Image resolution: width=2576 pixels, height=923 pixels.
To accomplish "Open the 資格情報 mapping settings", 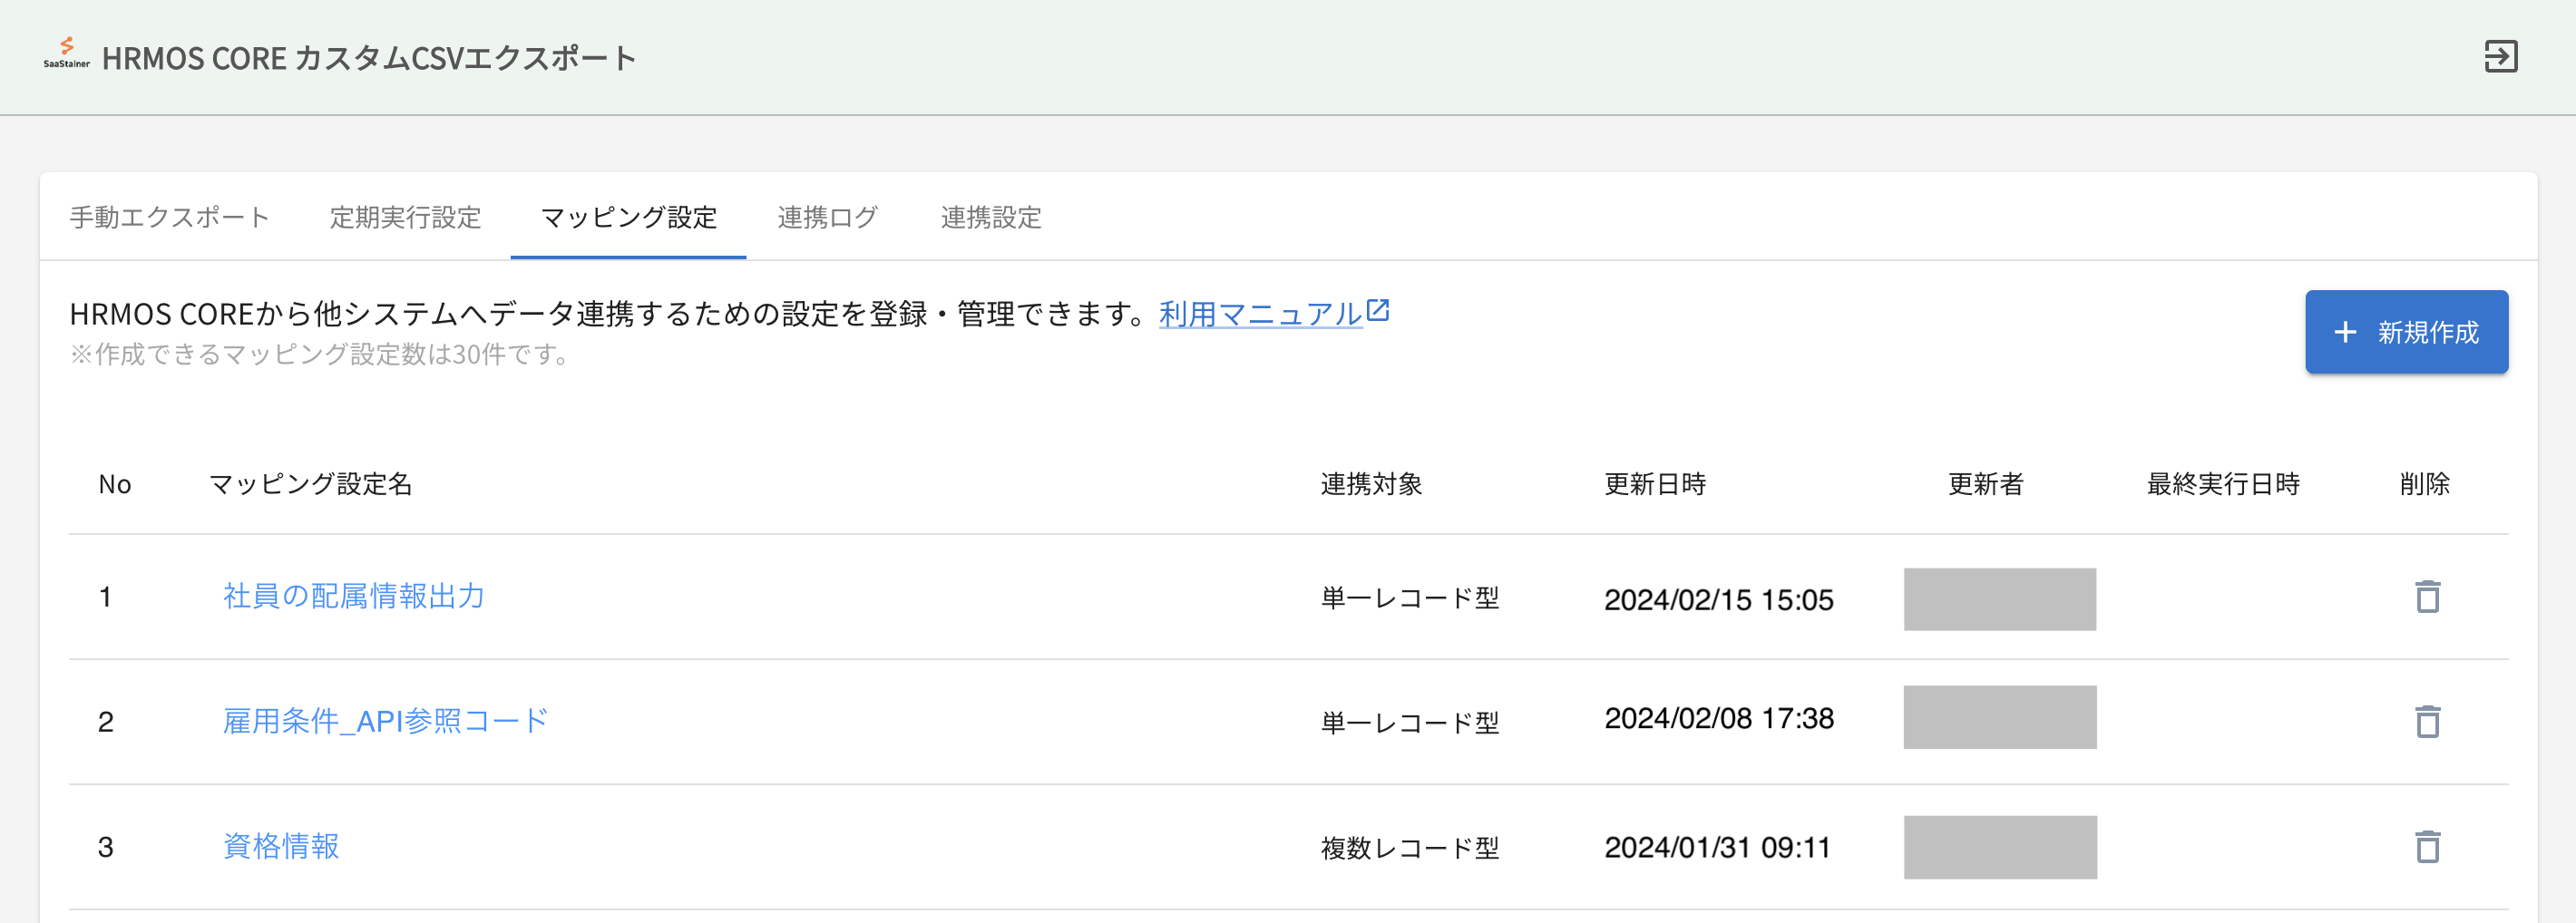I will tap(280, 846).
